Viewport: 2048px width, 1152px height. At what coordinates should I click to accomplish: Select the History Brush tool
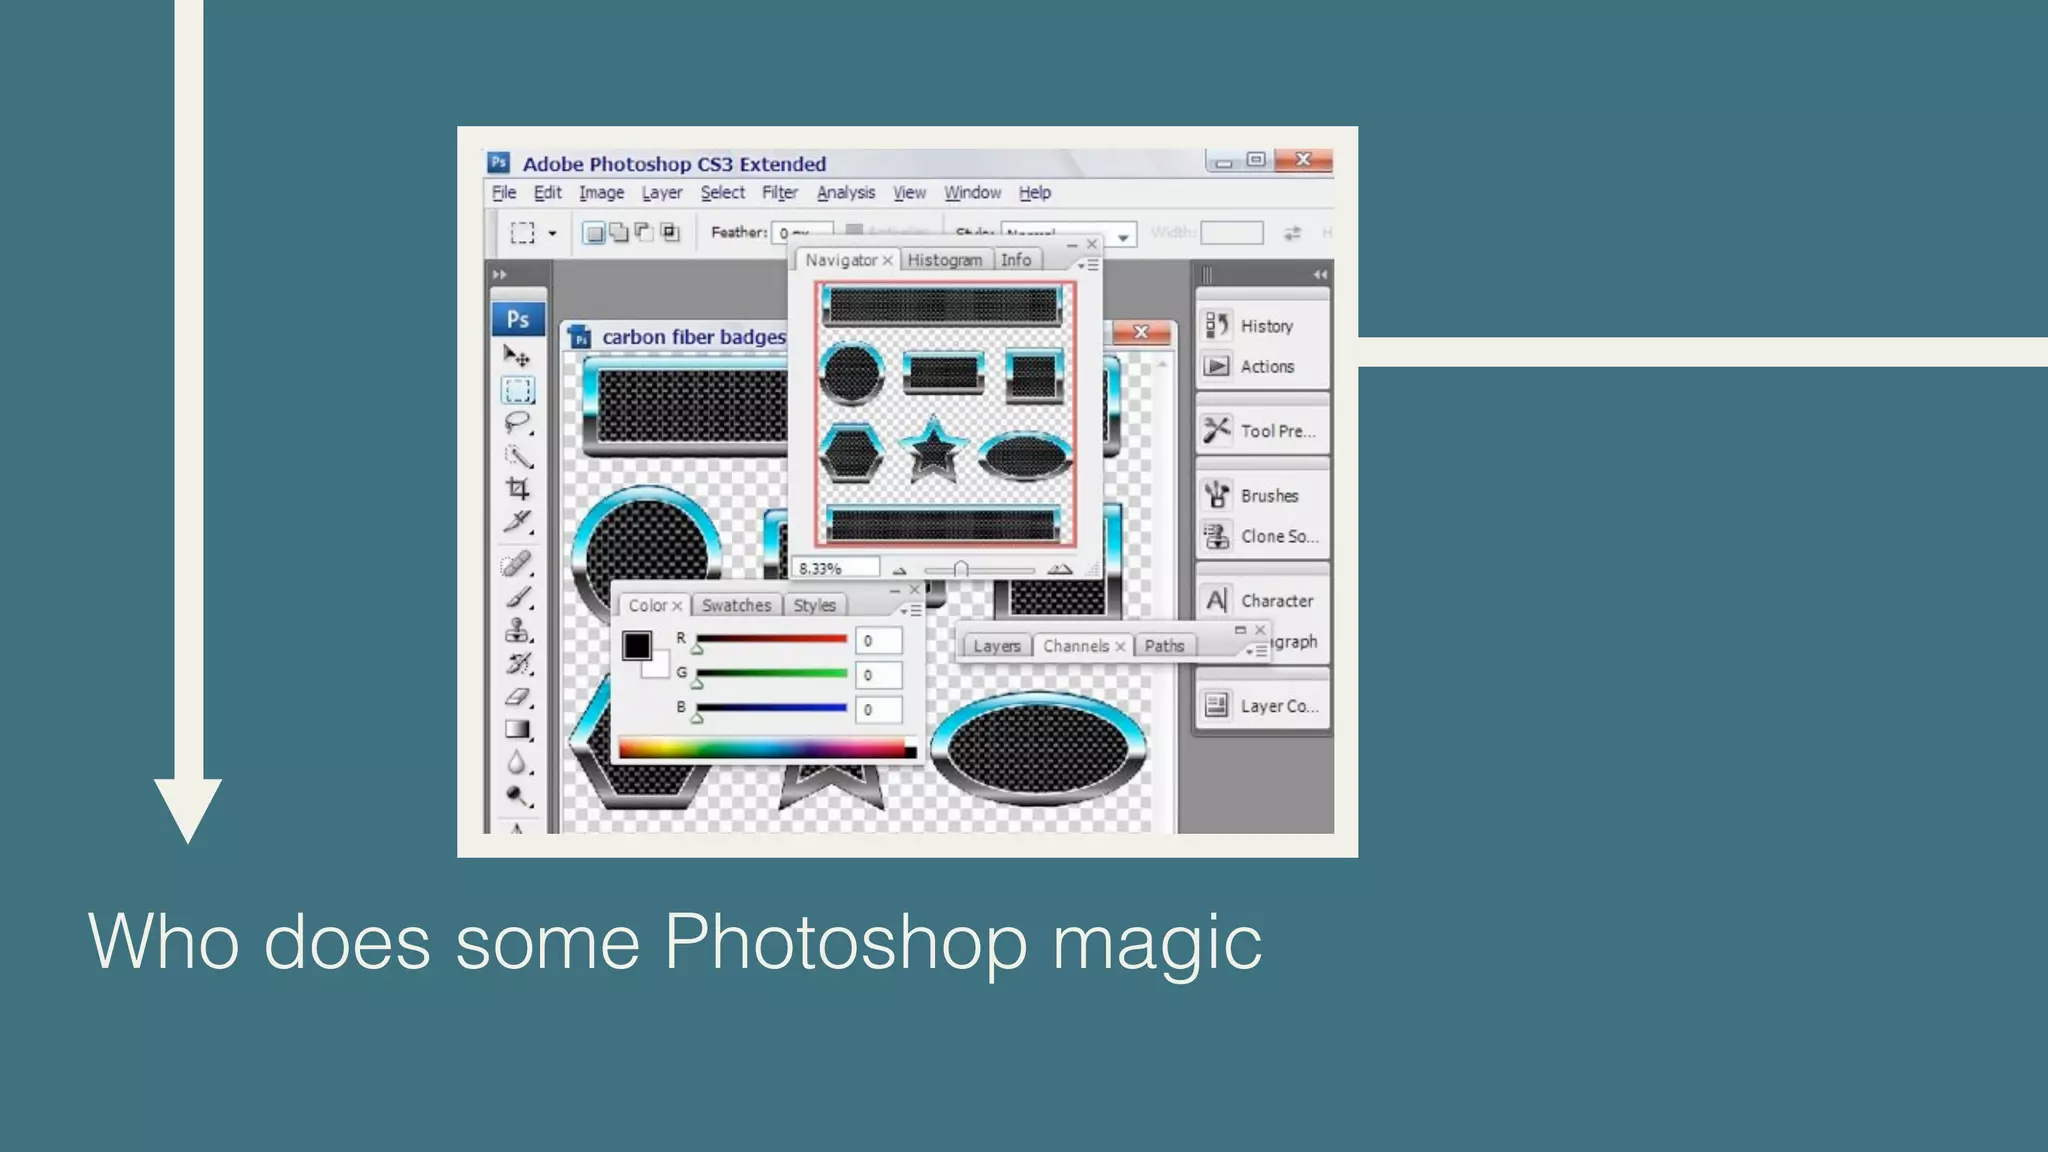[517, 663]
